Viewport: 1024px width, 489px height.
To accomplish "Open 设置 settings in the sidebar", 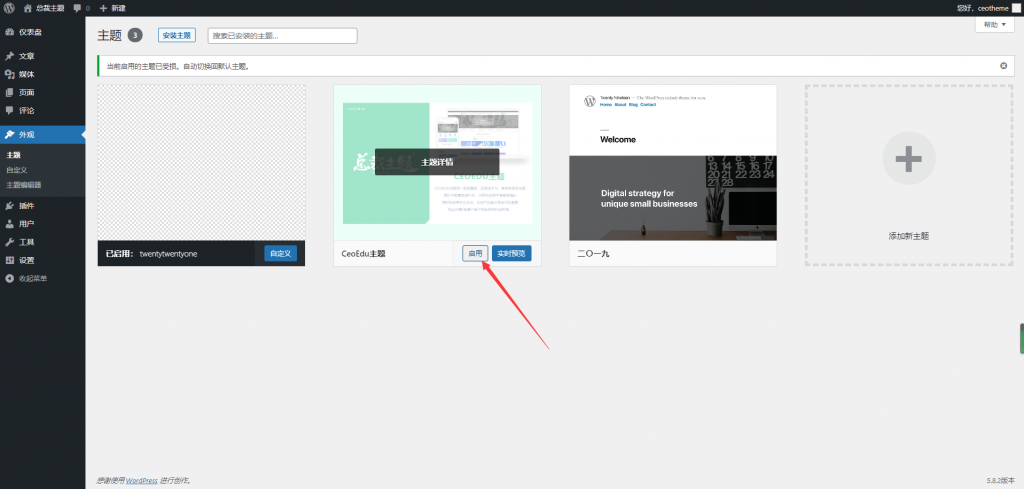I will click(x=26, y=260).
